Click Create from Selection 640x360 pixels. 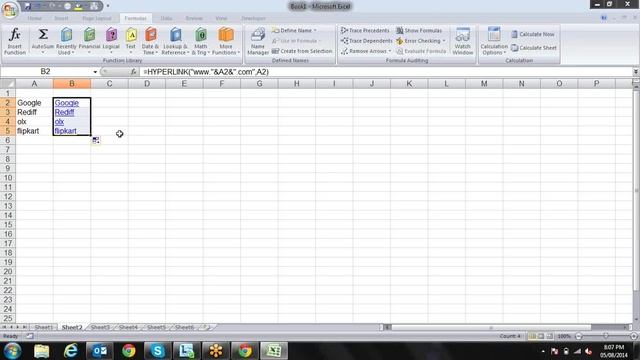302,51
